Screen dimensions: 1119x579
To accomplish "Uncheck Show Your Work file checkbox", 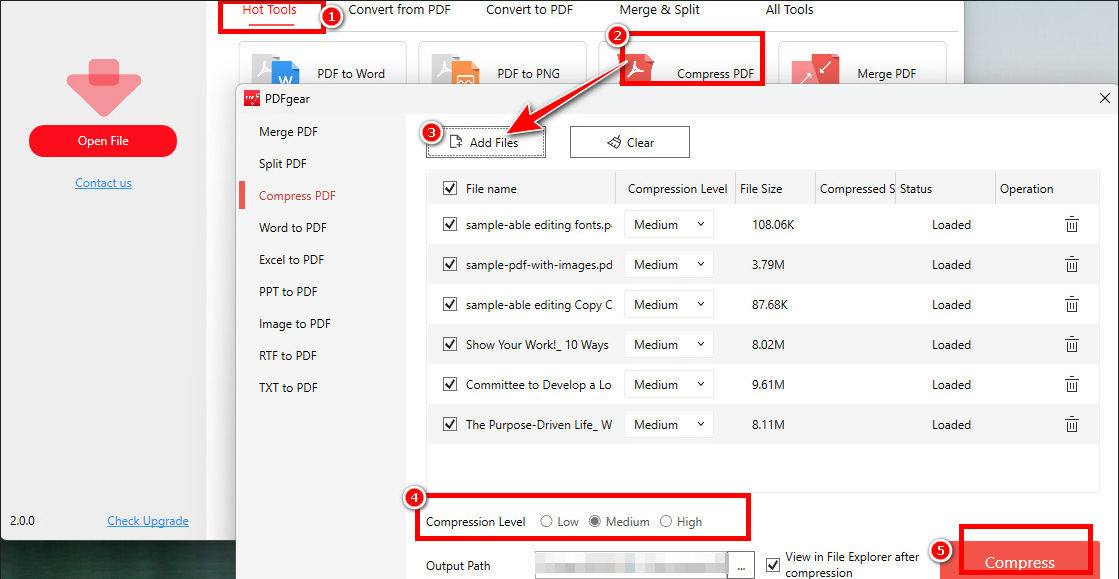I will (x=450, y=344).
